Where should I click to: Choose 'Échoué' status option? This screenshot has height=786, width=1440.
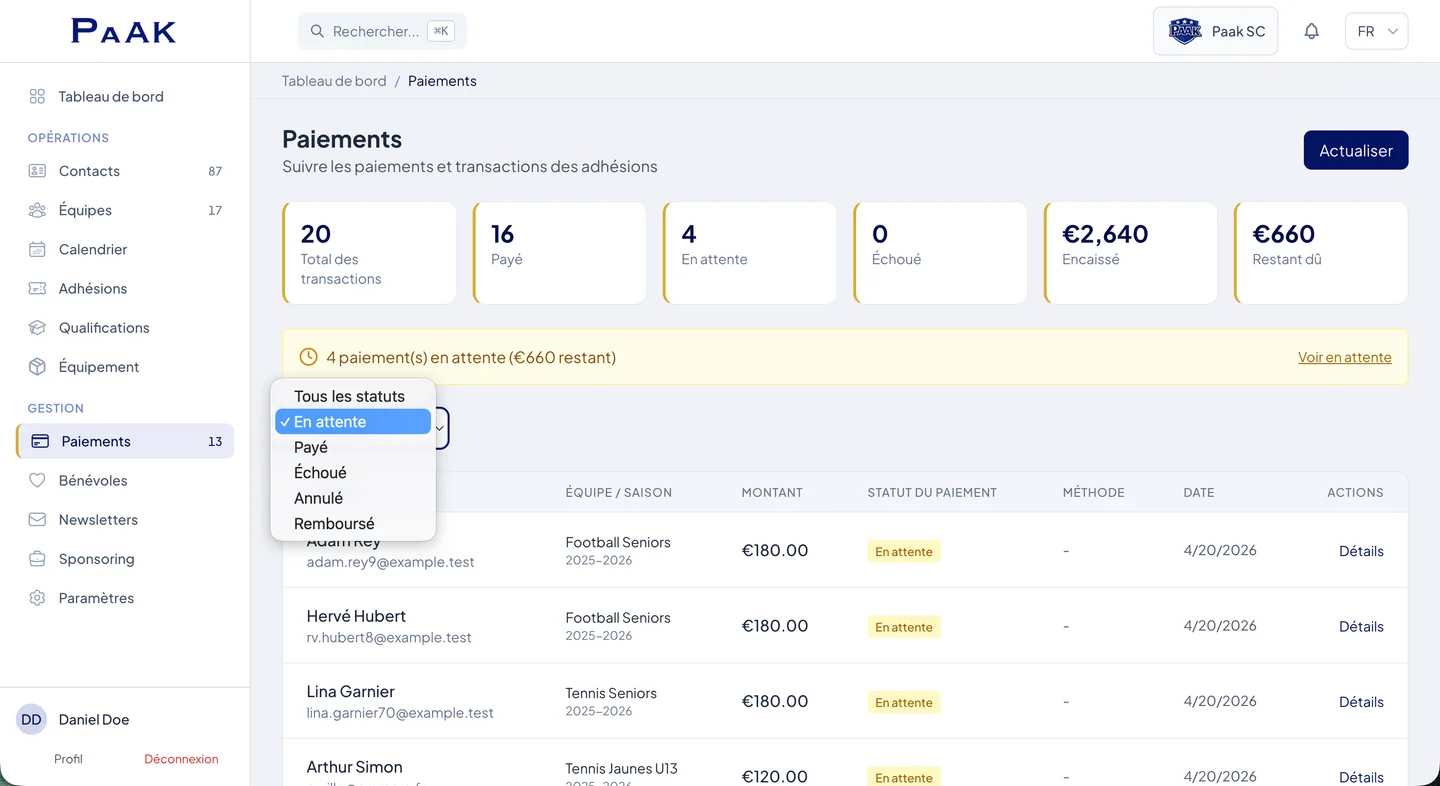[x=353, y=473]
